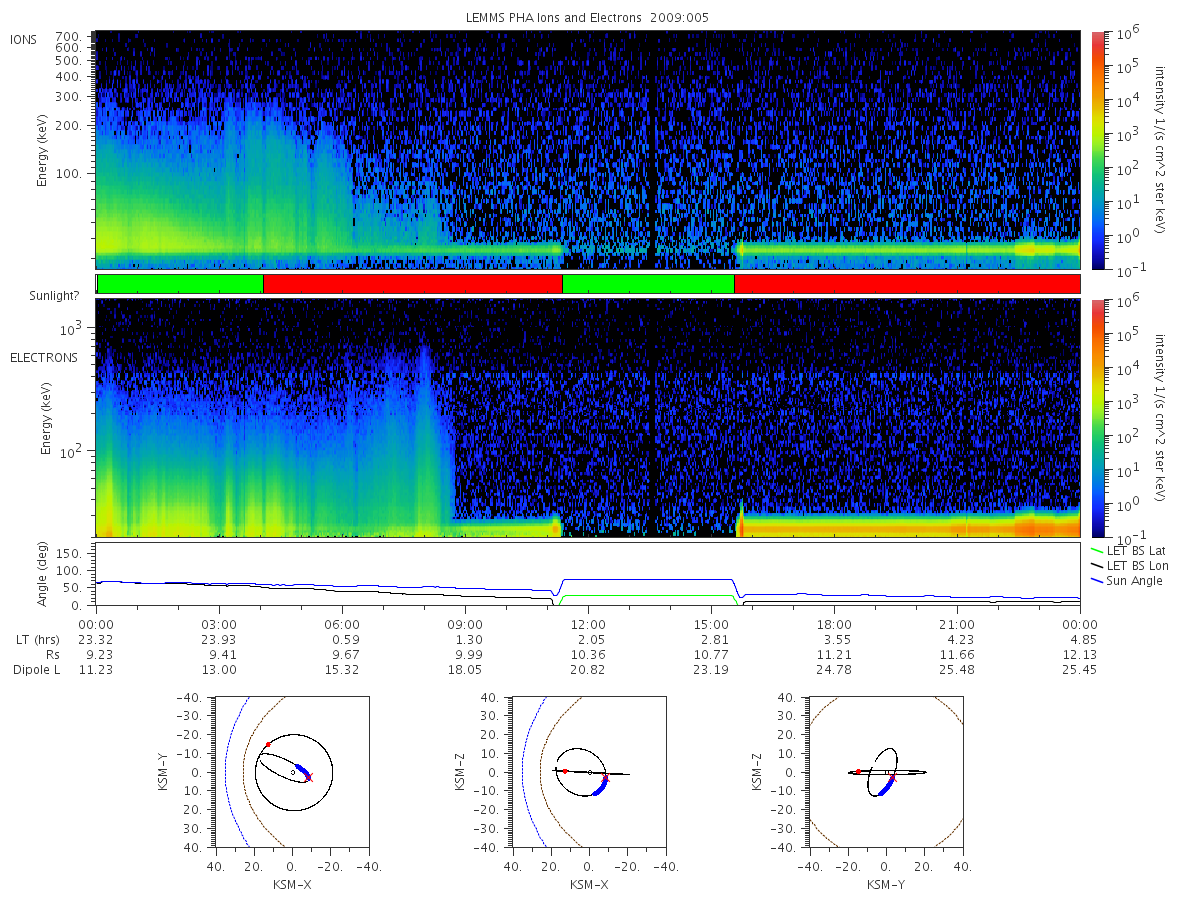Click the Dipole L value 18.05

465,670
